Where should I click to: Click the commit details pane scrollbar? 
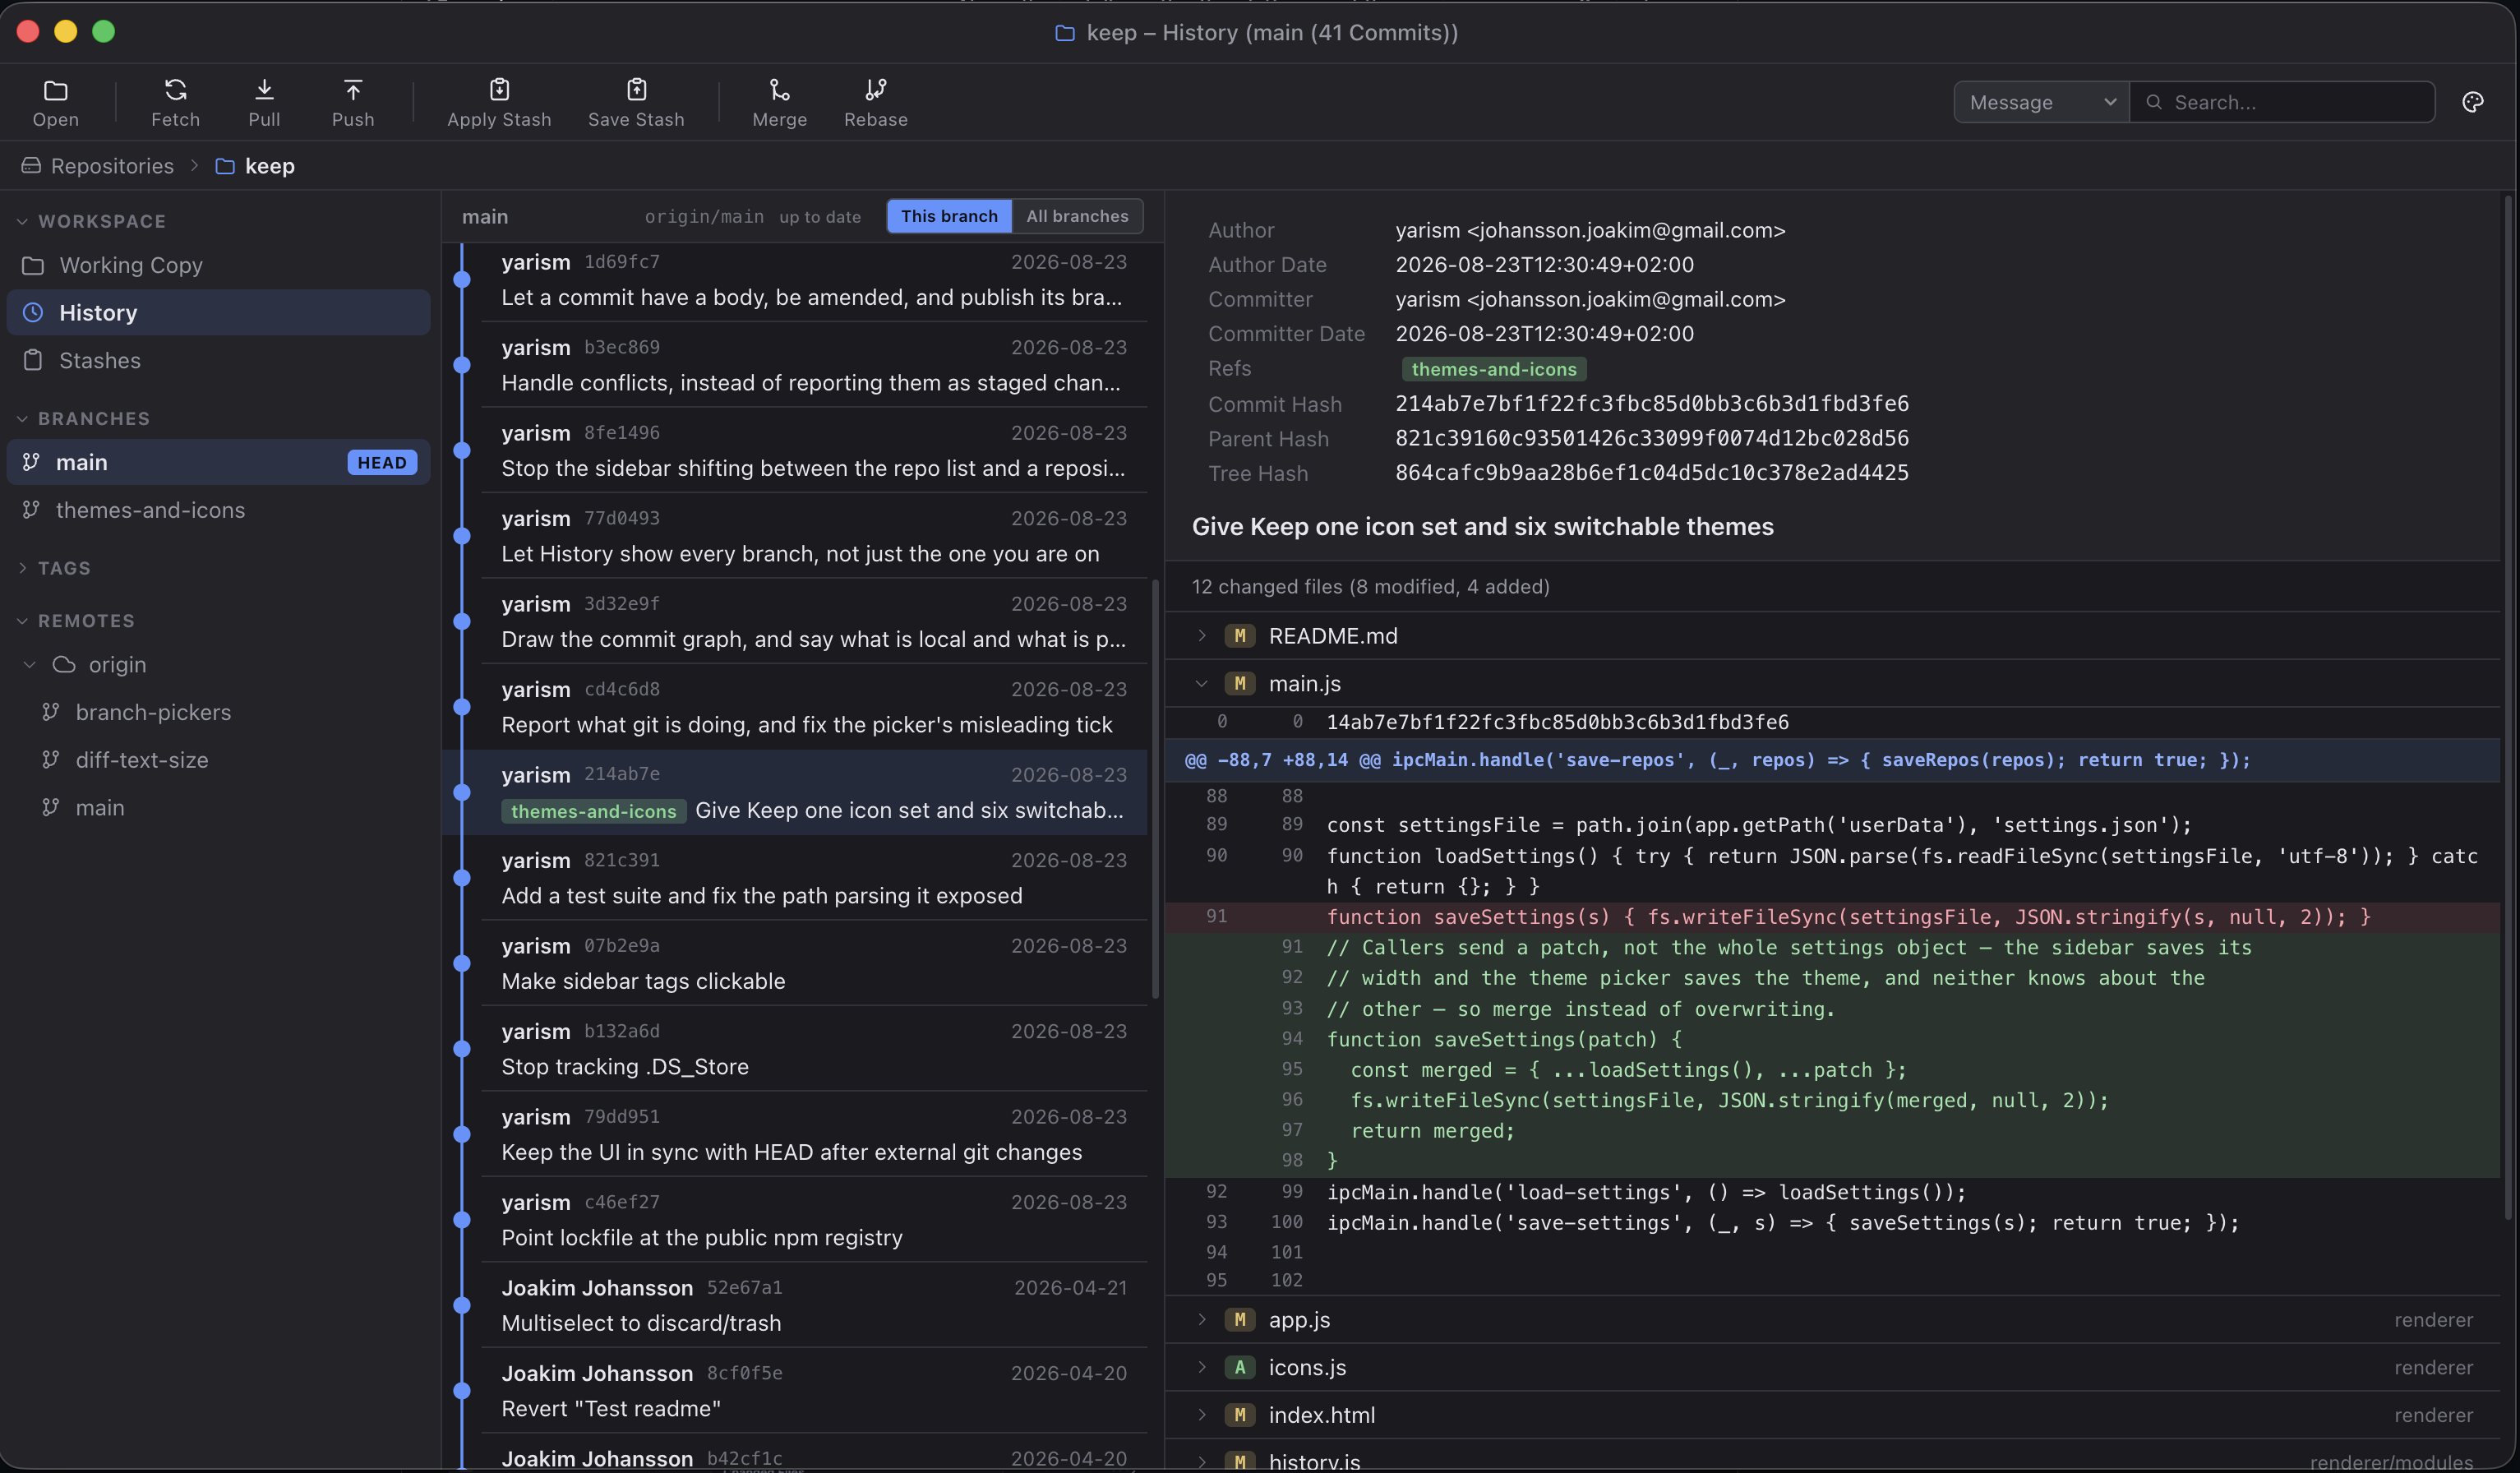tap(2507, 708)
